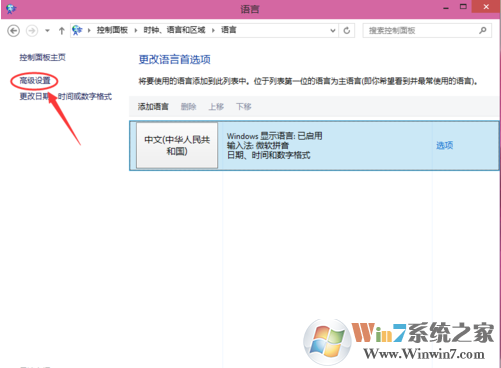Expand chevron after 时钟、语言和区域 breadcrumb
The height and width of the screenshot is (368, 501).
[x=213, y=31]
